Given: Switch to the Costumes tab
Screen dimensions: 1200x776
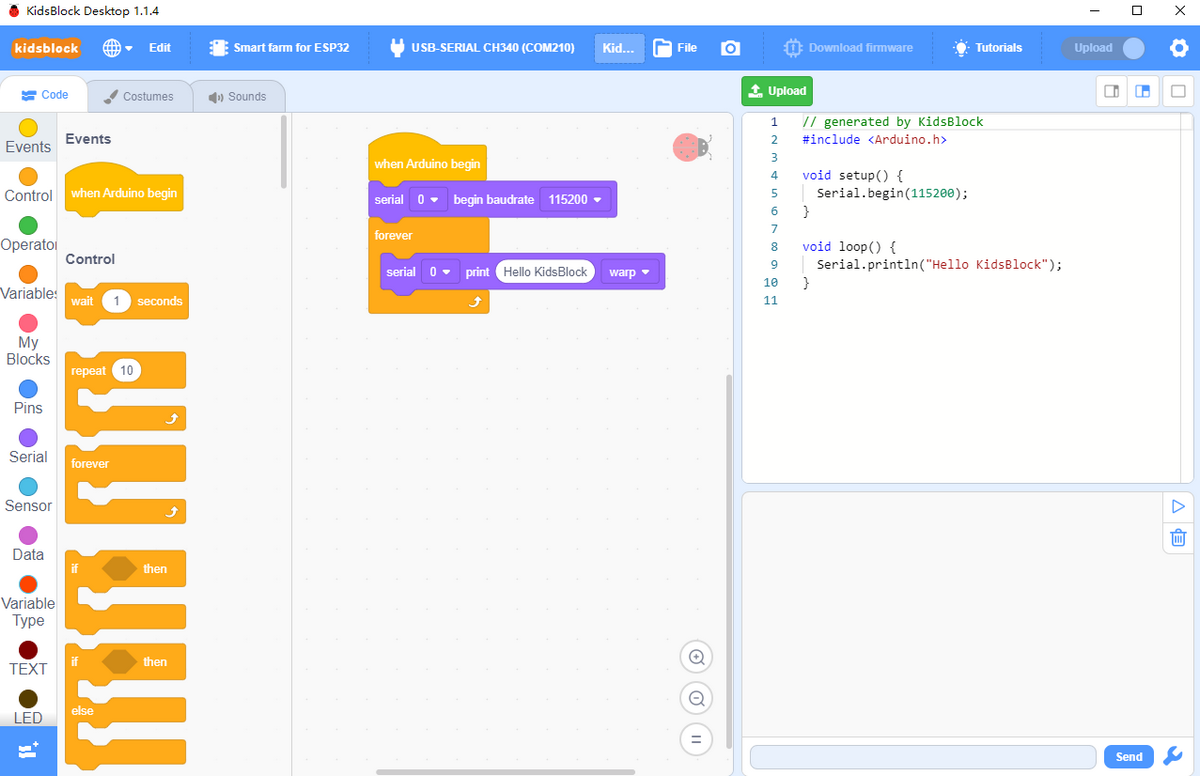Looking at the screenshot, I should (138, 96).
